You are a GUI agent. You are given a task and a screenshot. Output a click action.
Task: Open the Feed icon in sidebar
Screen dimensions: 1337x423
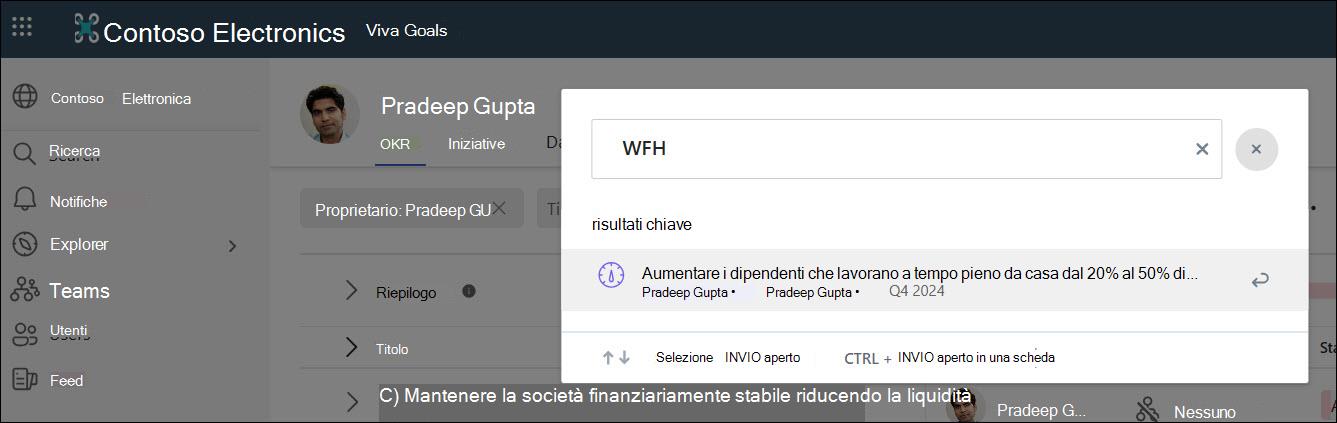pos(24,380)
